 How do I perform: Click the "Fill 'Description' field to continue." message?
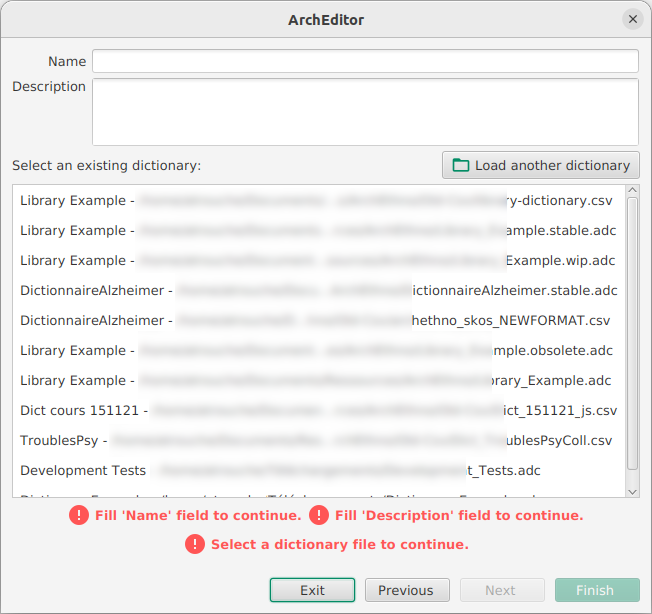coord(459,515)
